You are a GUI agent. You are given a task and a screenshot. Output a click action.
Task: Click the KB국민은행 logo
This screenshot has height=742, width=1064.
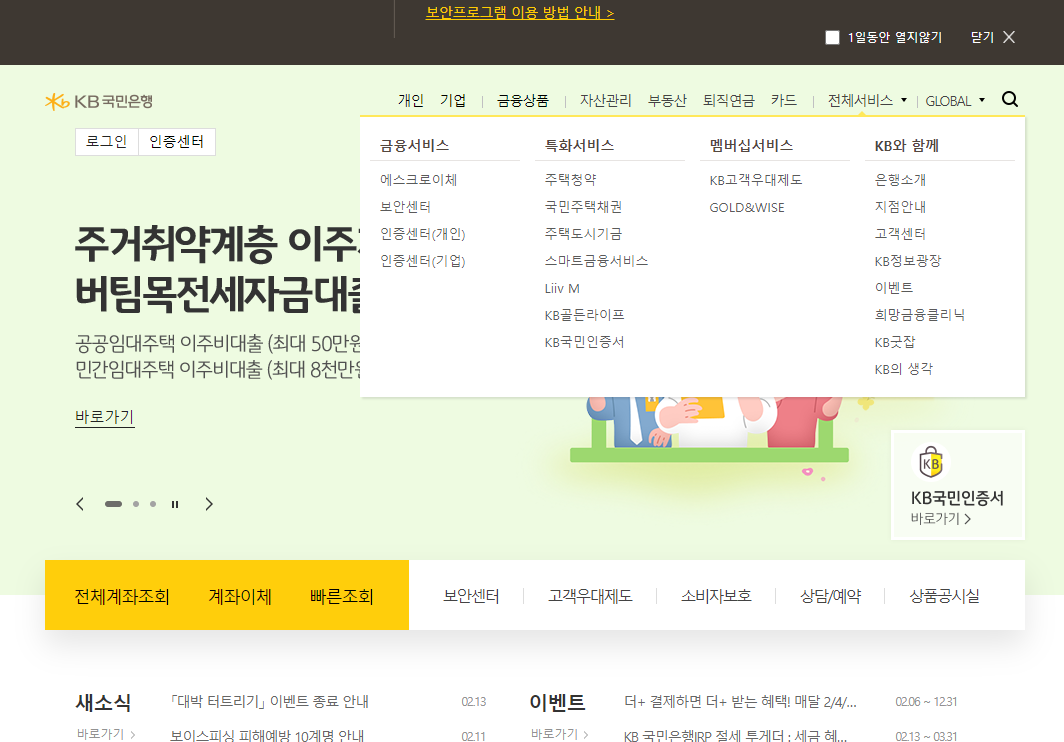(x=99, y=101)
